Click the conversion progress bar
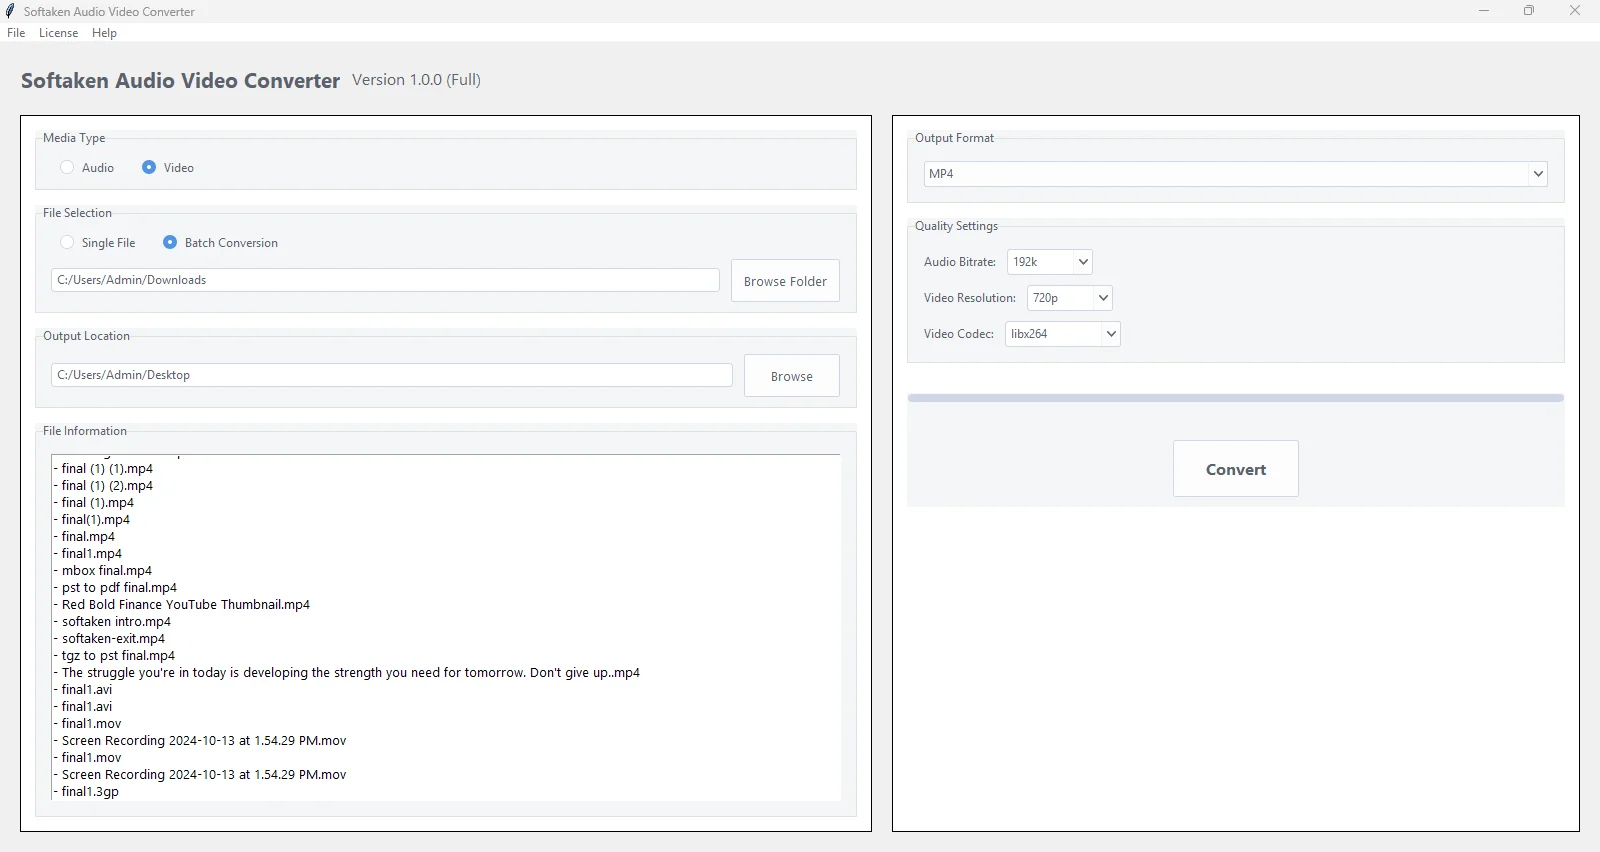The image size is (1600, 852). (1235, 398)
